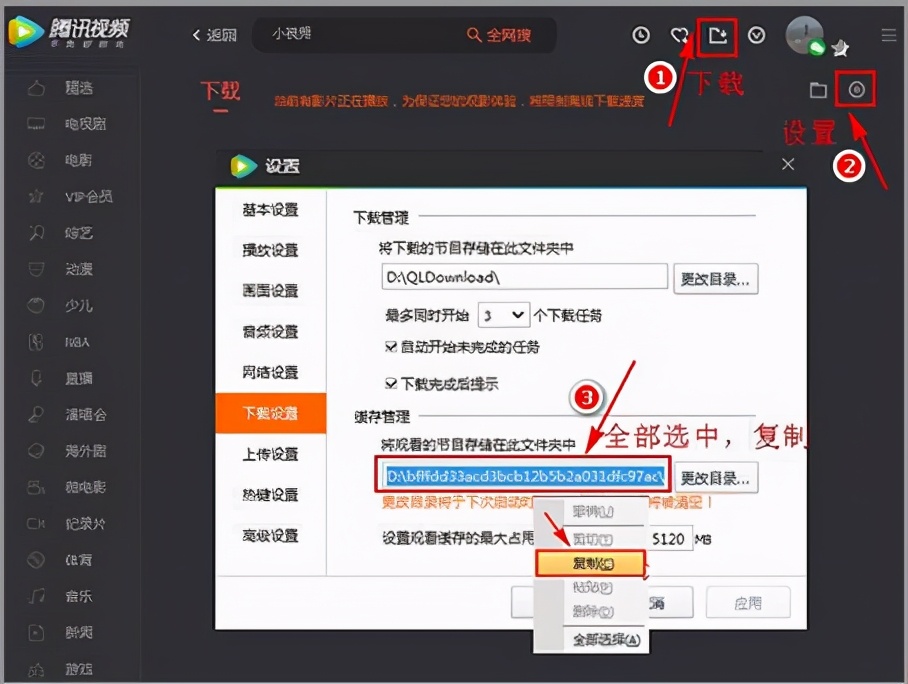This screenshot has height=684, width=908.
Task: Click 更改目录 button next to download path
Action: click(716, 279)
